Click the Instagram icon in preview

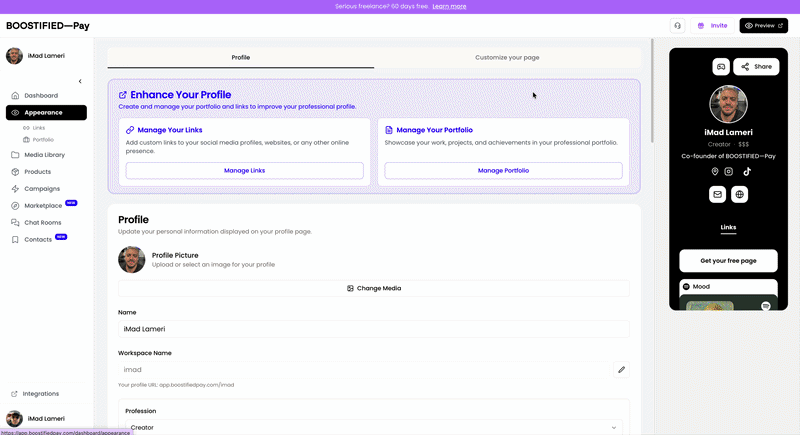729,172
